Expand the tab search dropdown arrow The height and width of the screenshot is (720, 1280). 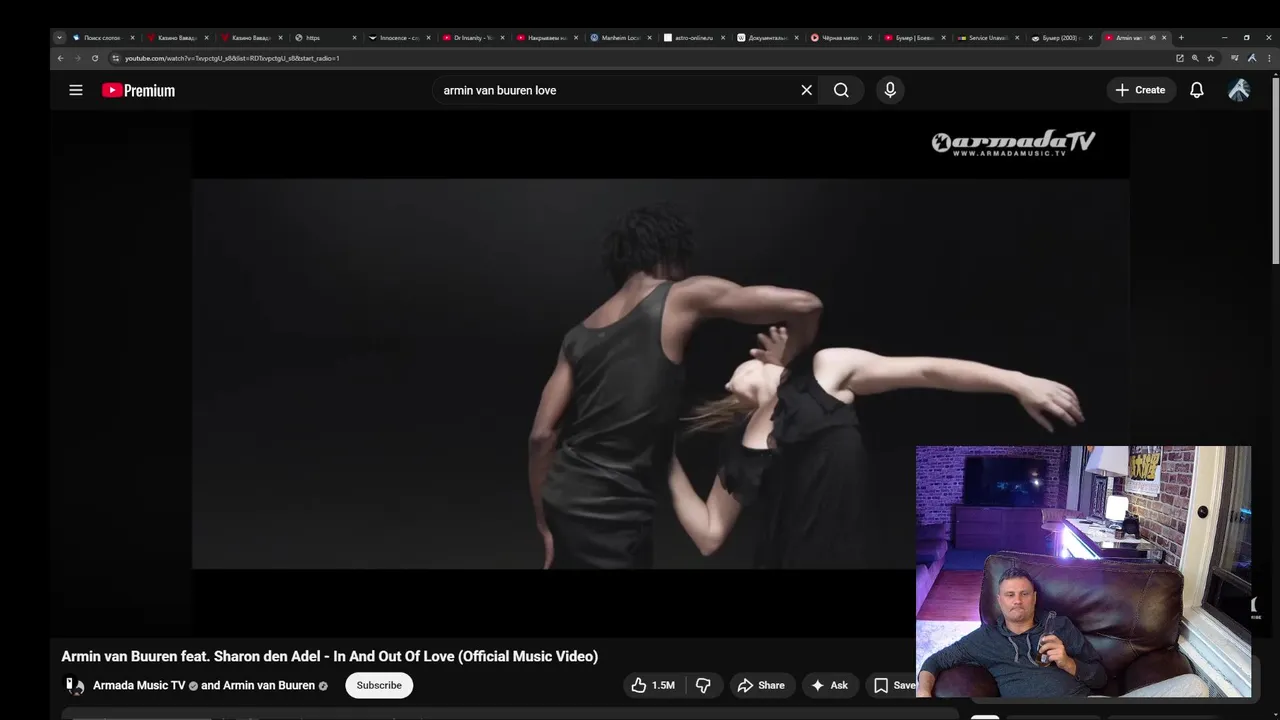(x=59, y=38)
